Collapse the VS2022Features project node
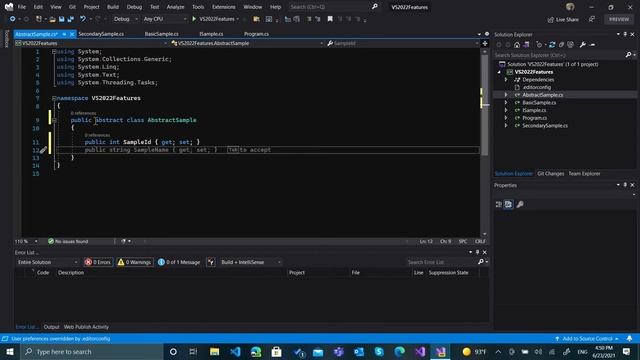 click(499, 72)
